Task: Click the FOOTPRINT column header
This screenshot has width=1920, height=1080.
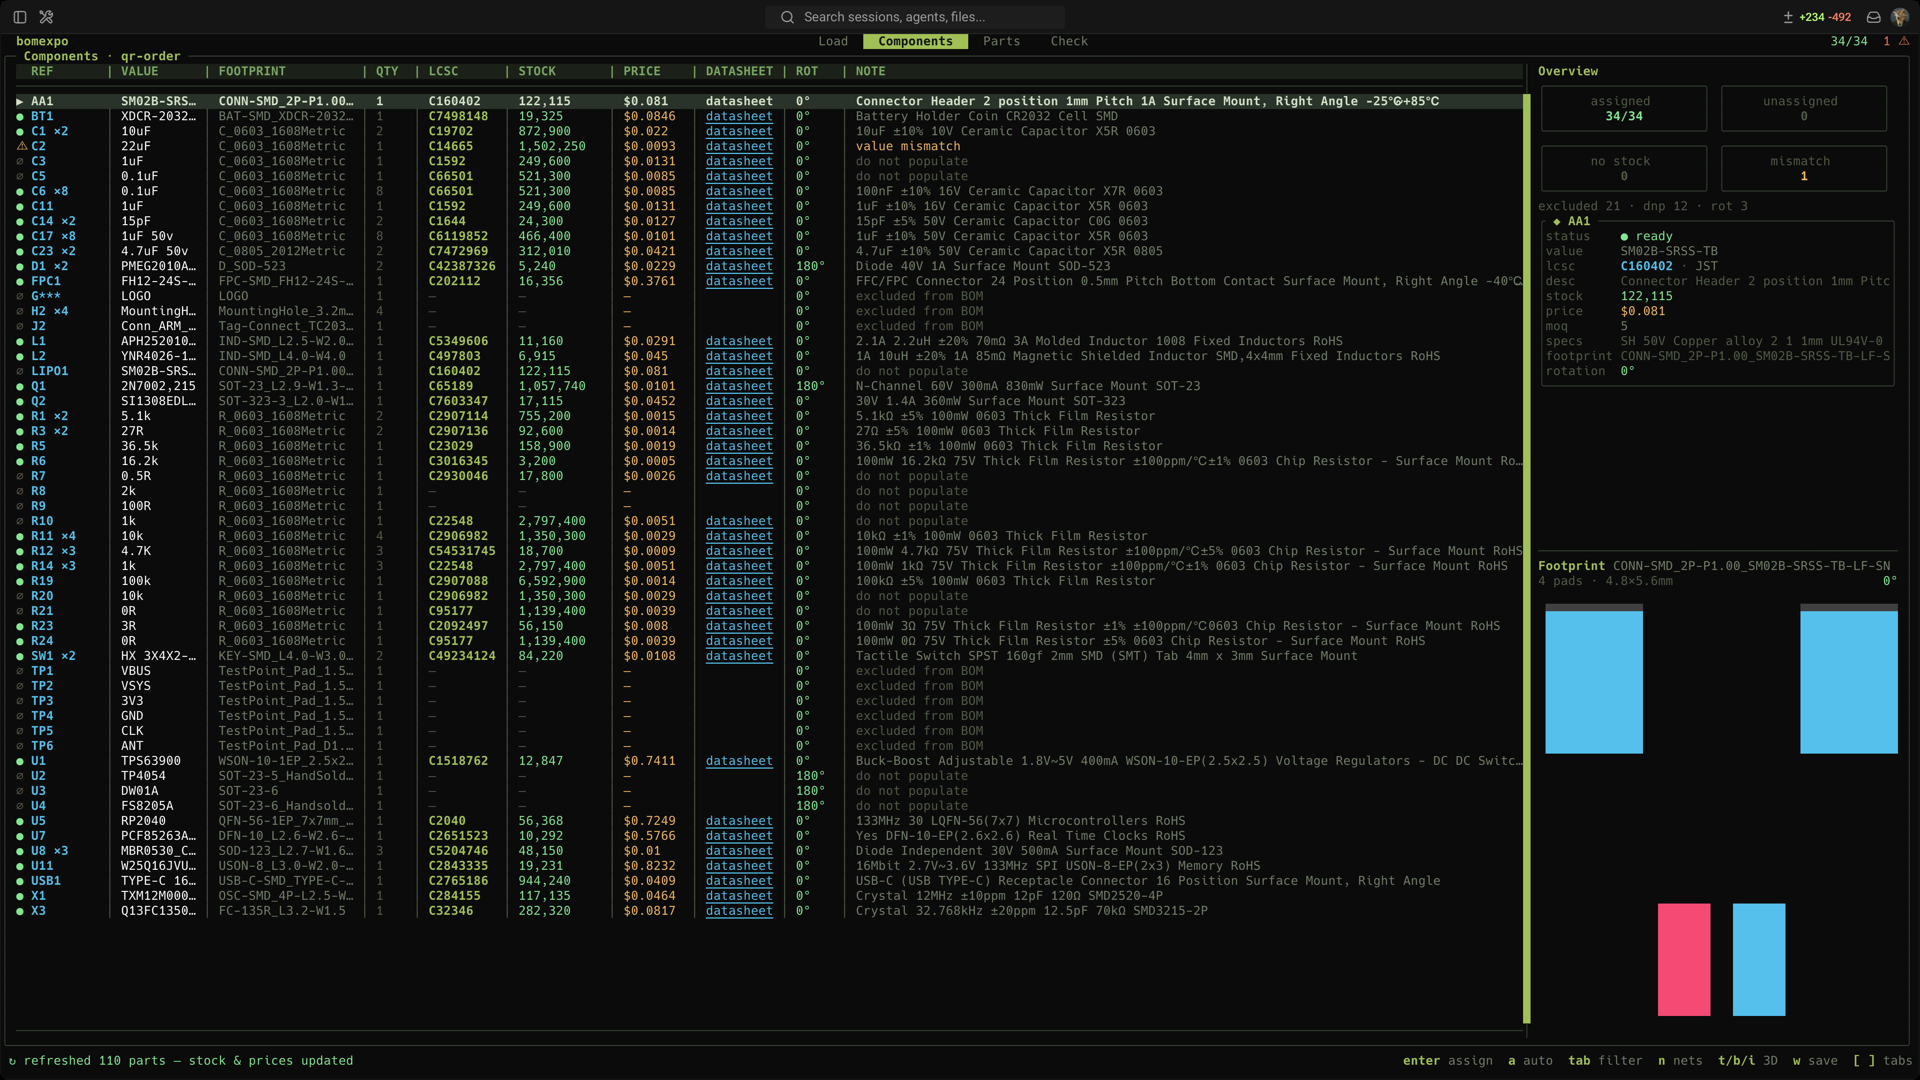Action: tap(252, 71)
